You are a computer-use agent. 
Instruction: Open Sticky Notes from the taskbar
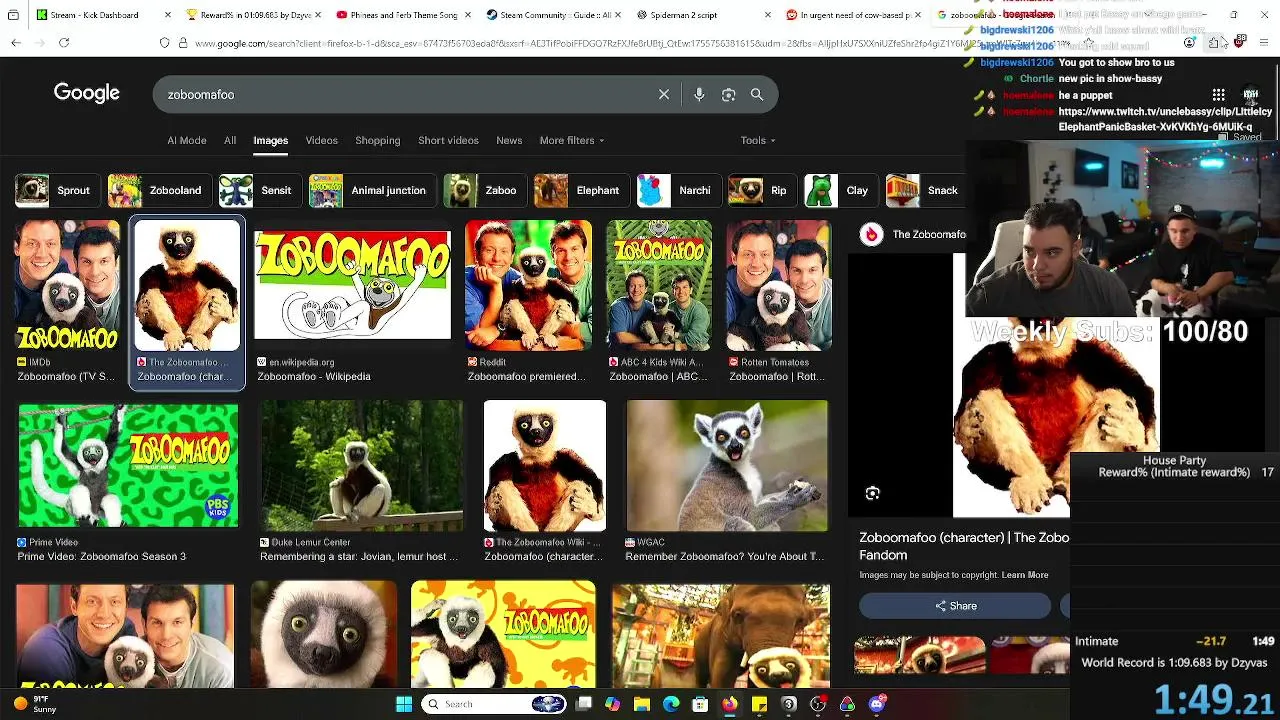(x=759, y=704)
